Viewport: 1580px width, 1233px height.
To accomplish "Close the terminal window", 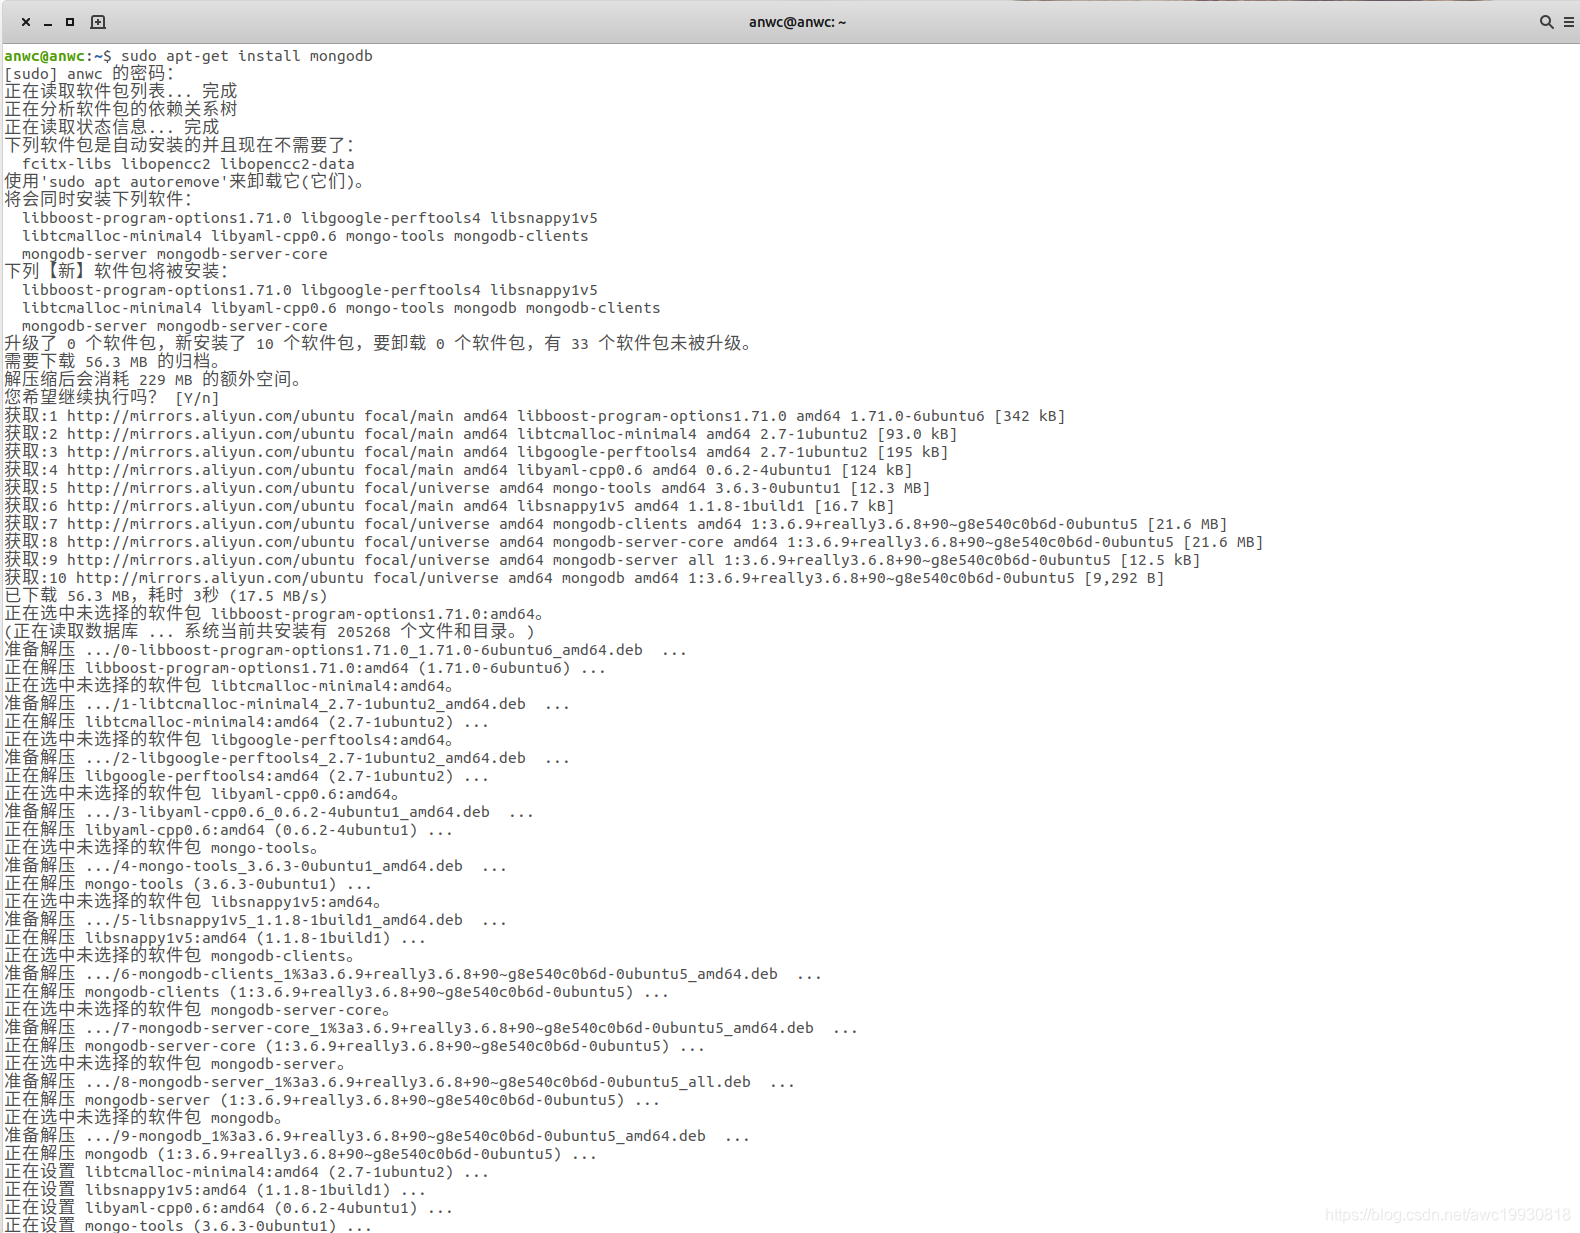I will tap(26, 22).
